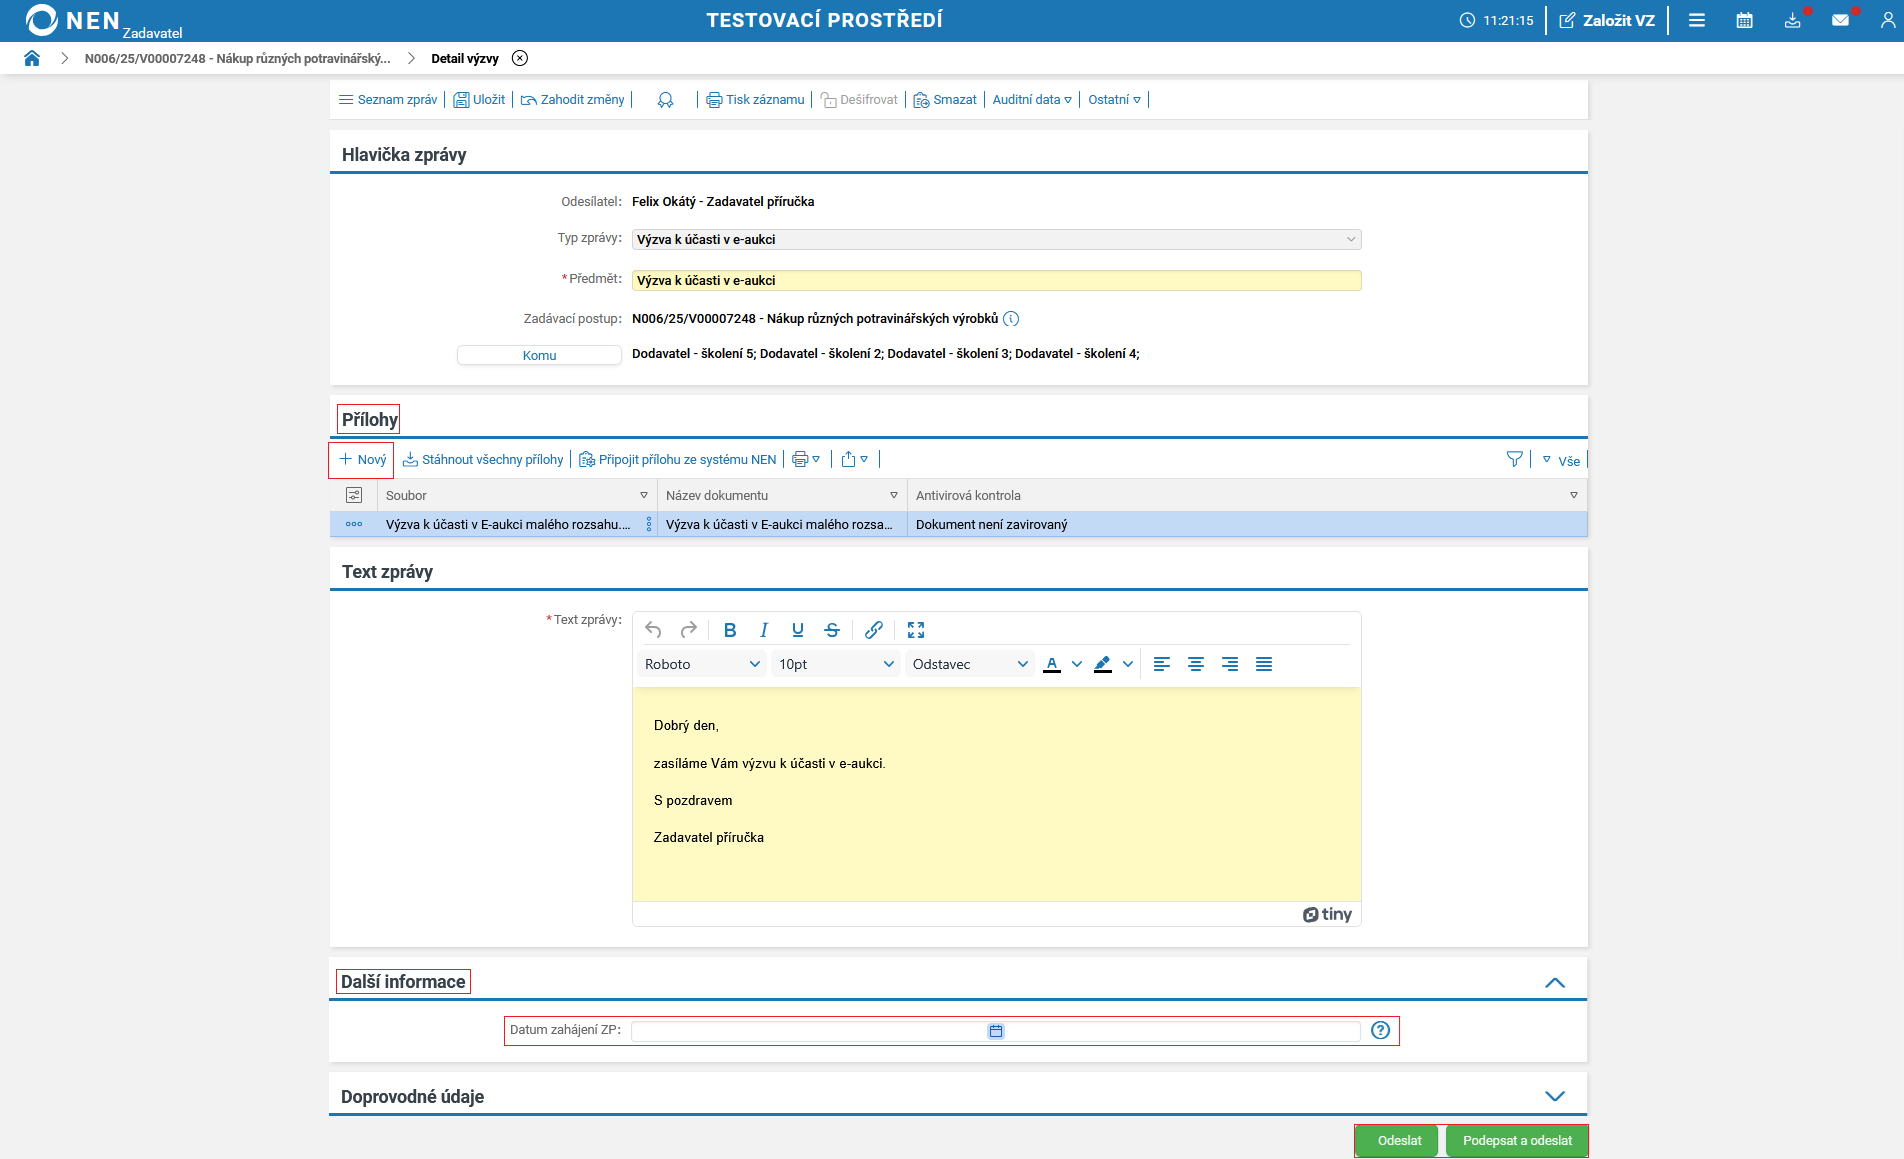Click the insert link icon in editor
The image size is (1904, 1159).
(873, 630)
